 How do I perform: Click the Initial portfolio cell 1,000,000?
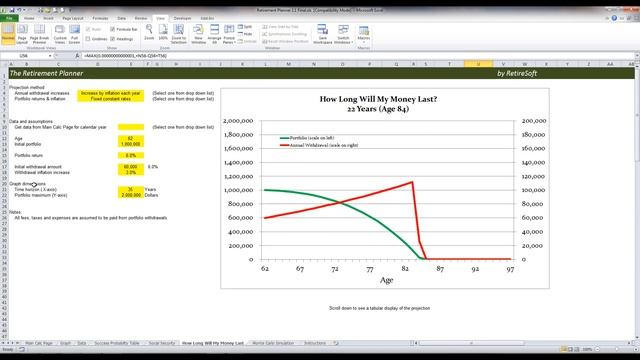tap(131, 144)
